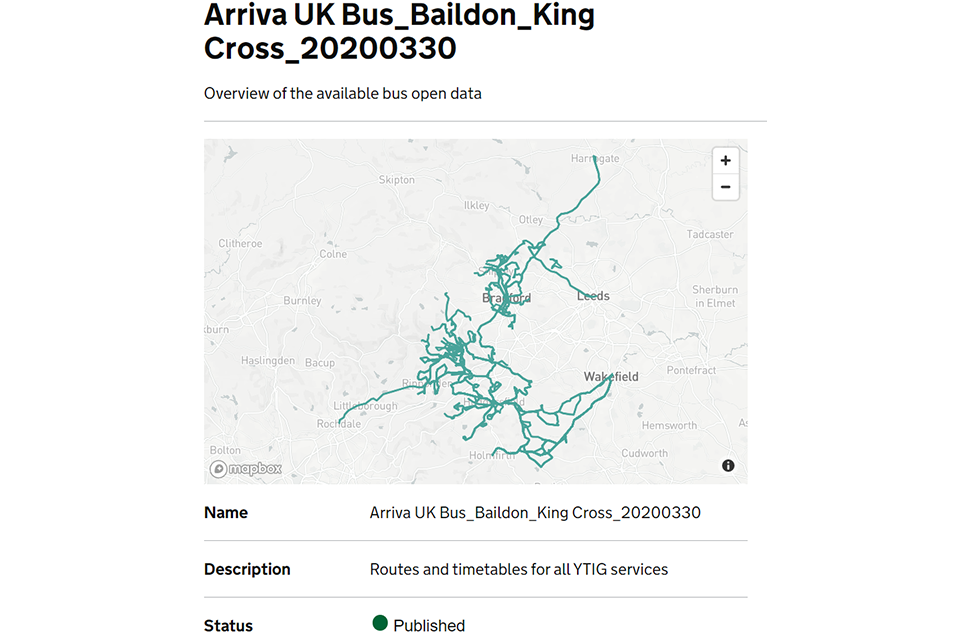Viewport: 960px width, 640px height.
Task: Click the Skipton label on the map
Action: tap(396, 180)
